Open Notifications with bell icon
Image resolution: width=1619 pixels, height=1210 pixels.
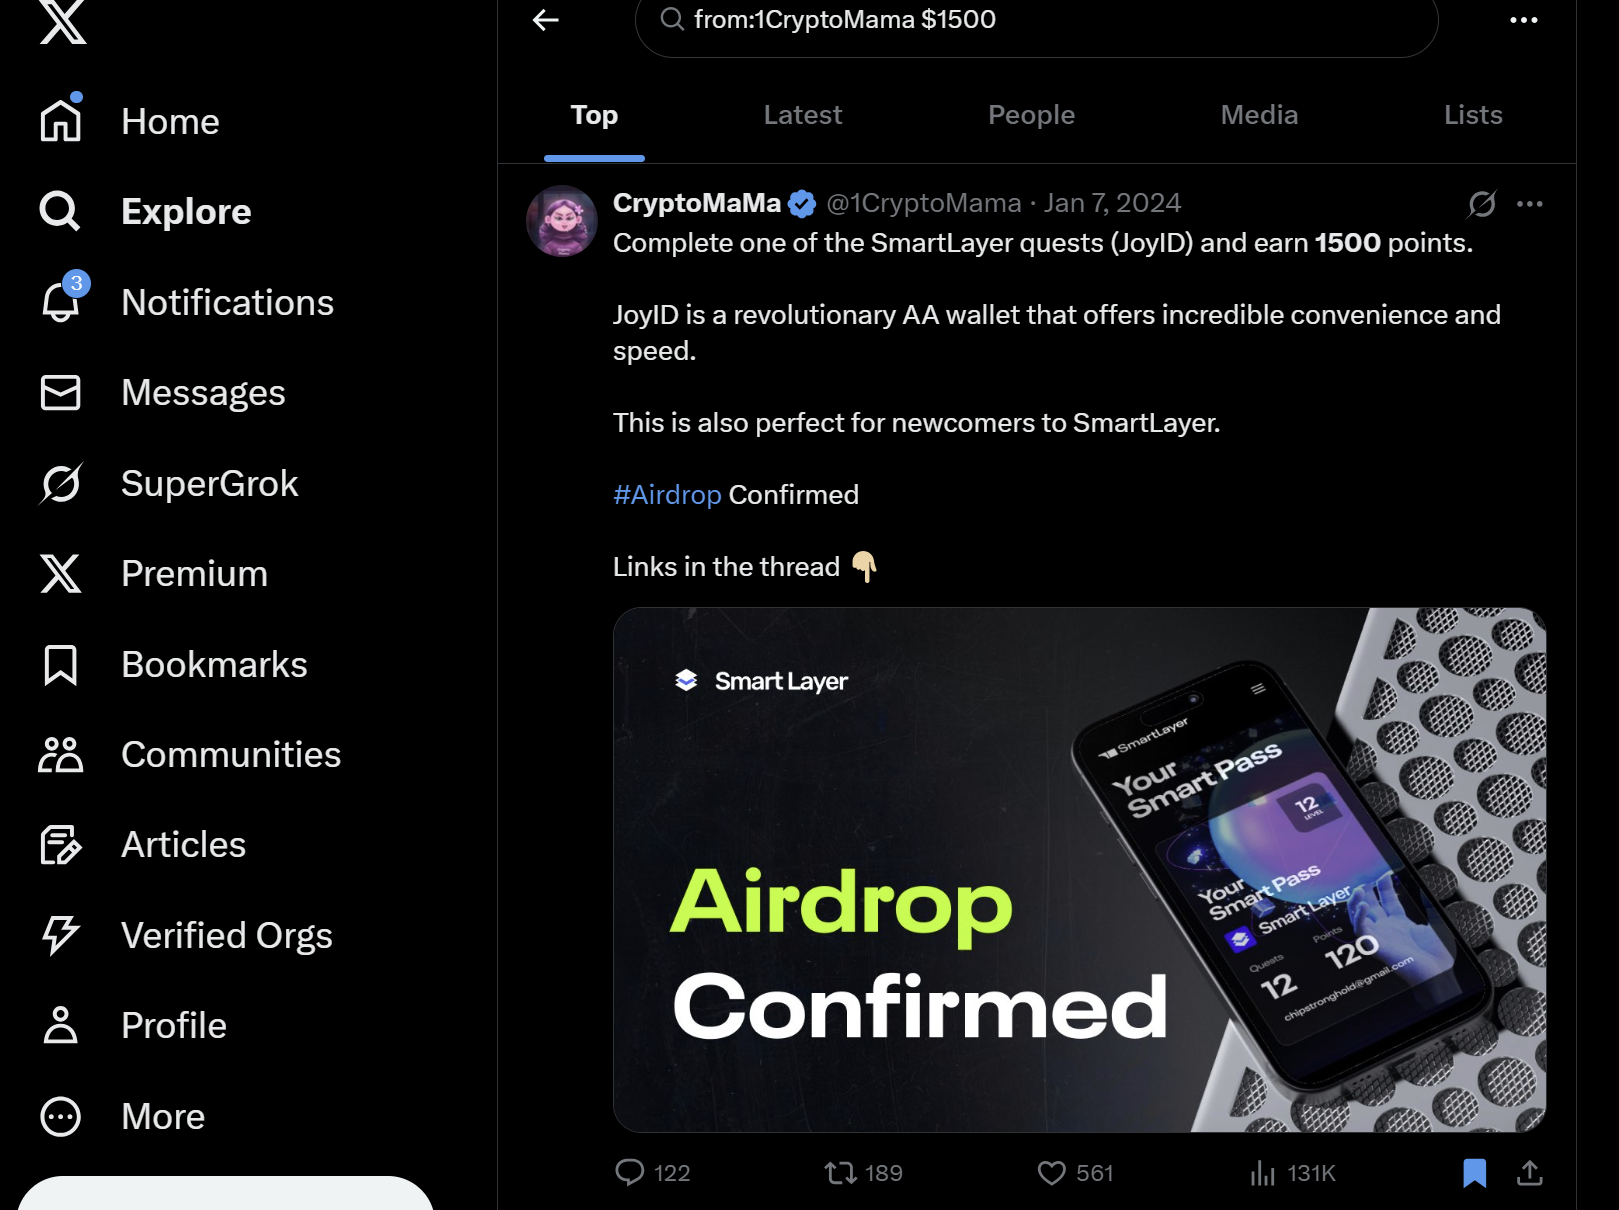[187, 302]
